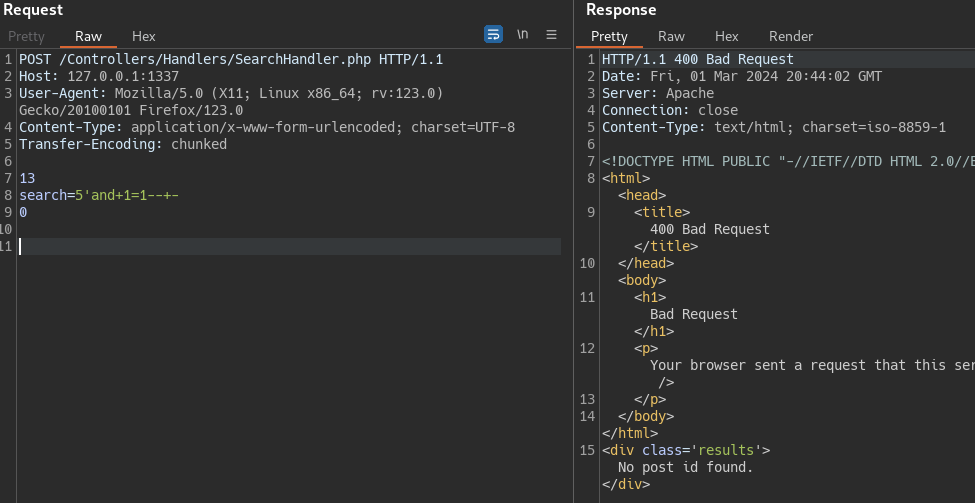Click the 'No post id found.' response text
The height and width of the screenshot is (503, 975).
point(685,467)
